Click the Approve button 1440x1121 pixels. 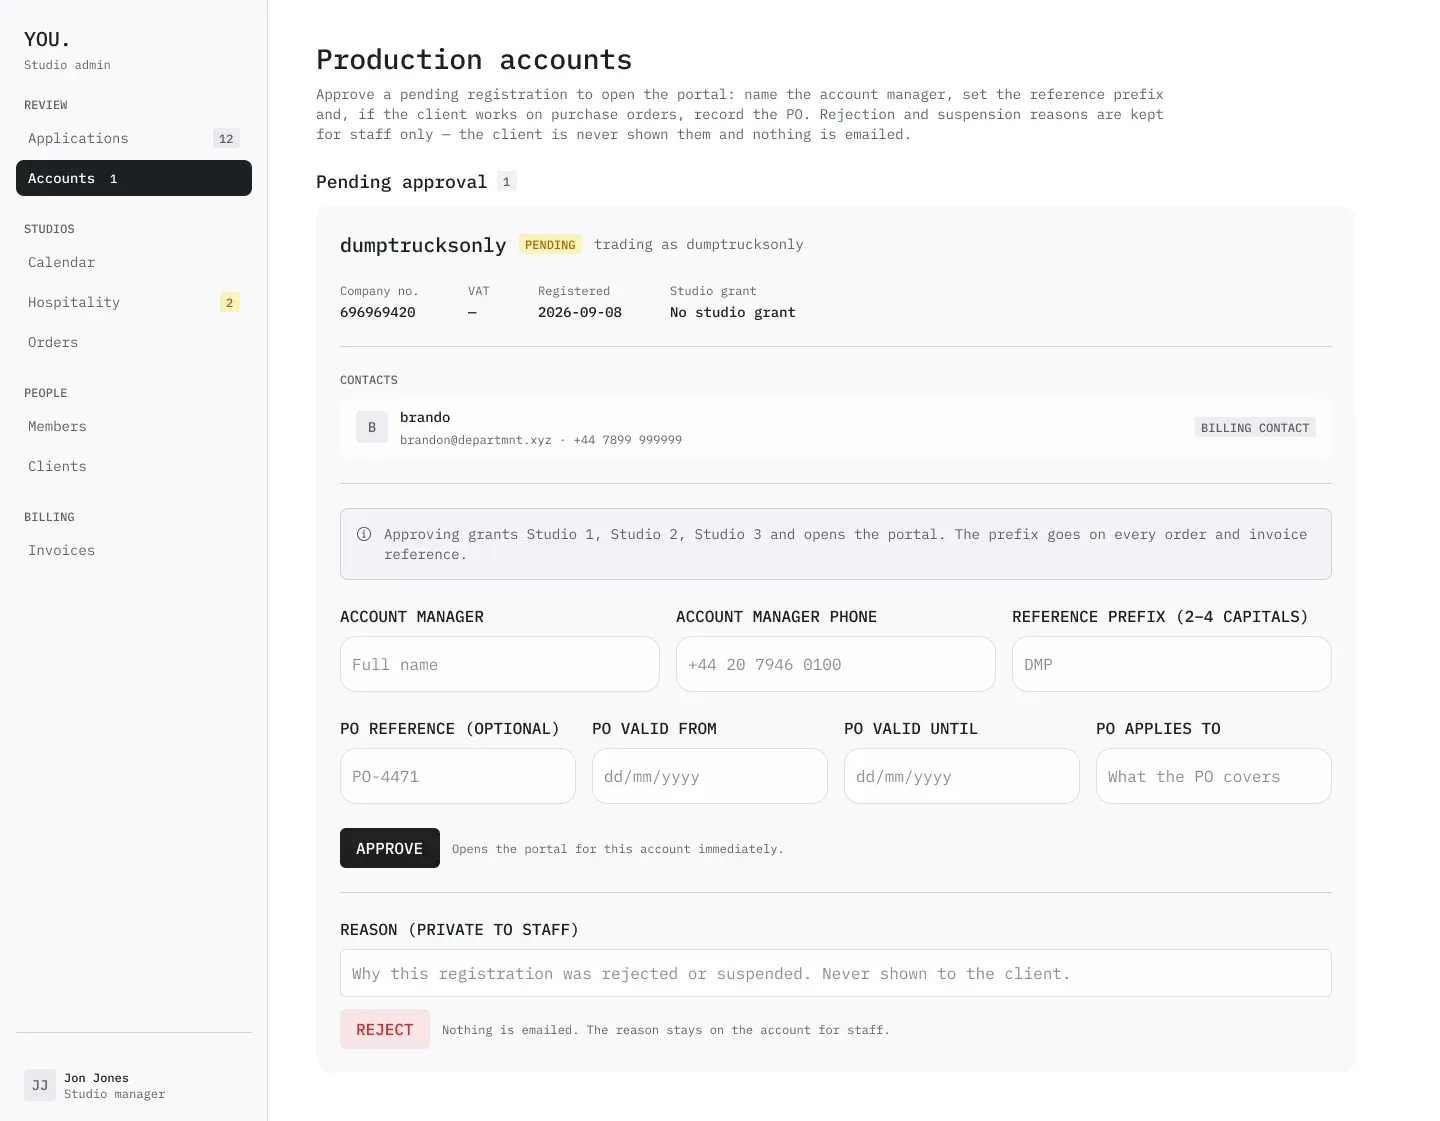click(x=390, y=848)
